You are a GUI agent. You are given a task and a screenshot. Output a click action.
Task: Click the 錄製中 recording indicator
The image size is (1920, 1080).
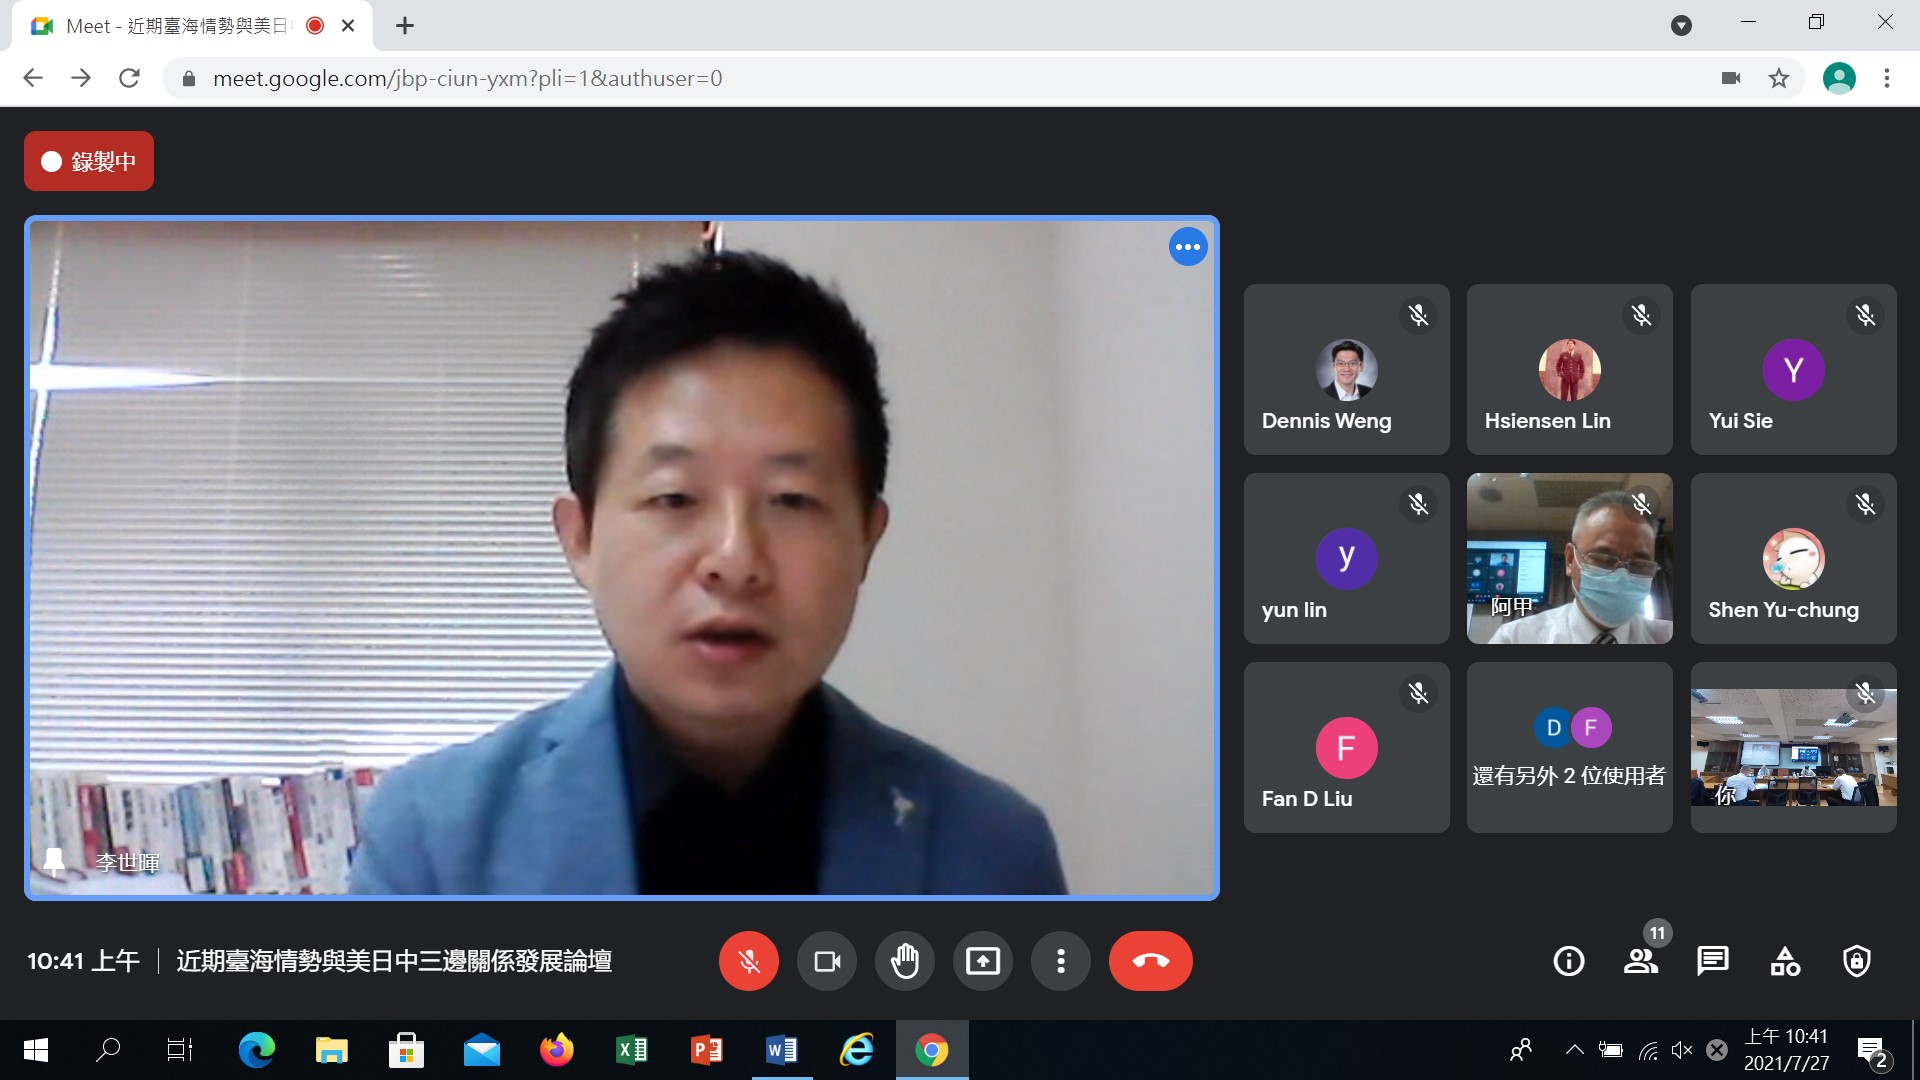89,161
